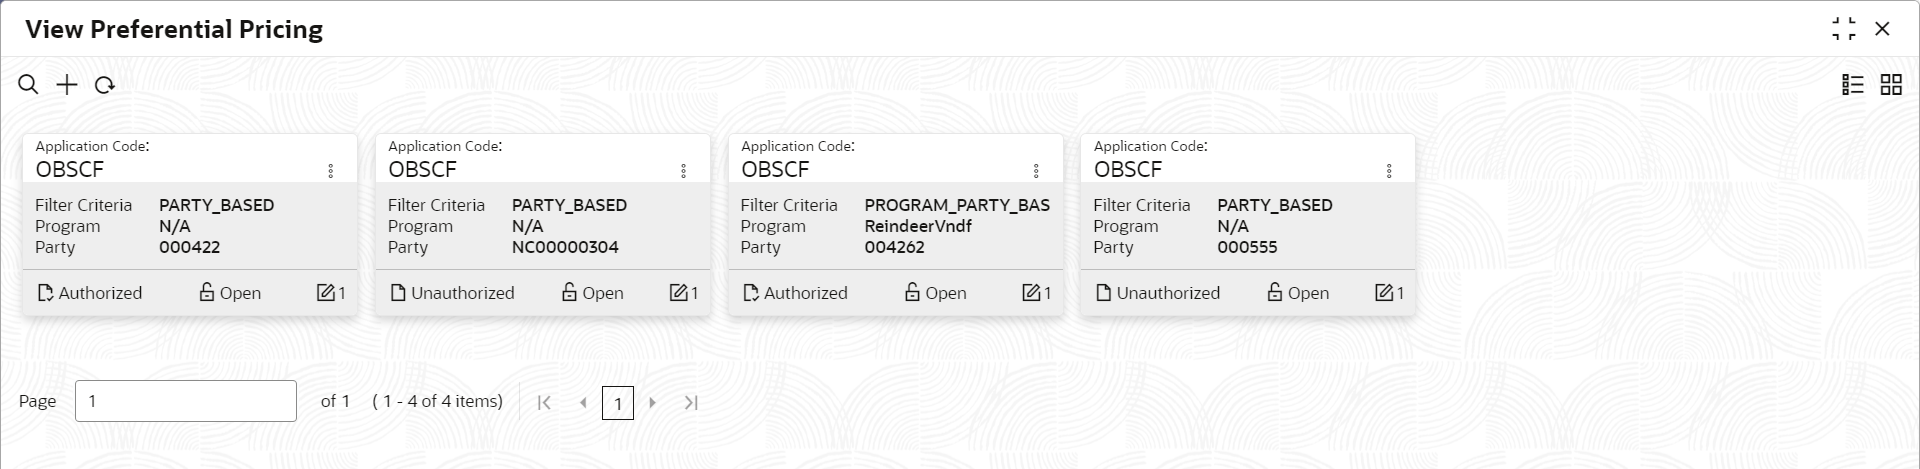1920x469 pixels.
Task: Click the Authorized document icon on first card
Action: [45, 293]
